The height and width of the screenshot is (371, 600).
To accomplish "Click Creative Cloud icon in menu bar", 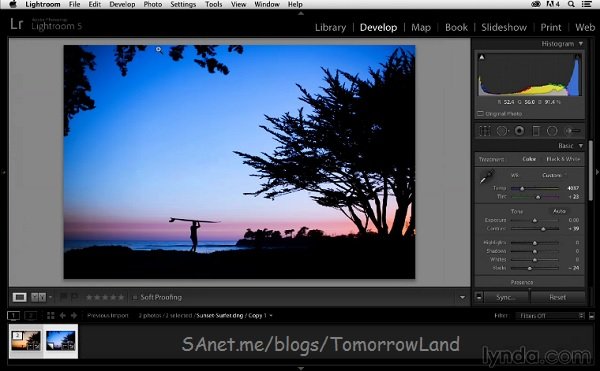I will [x=536, y=4].
